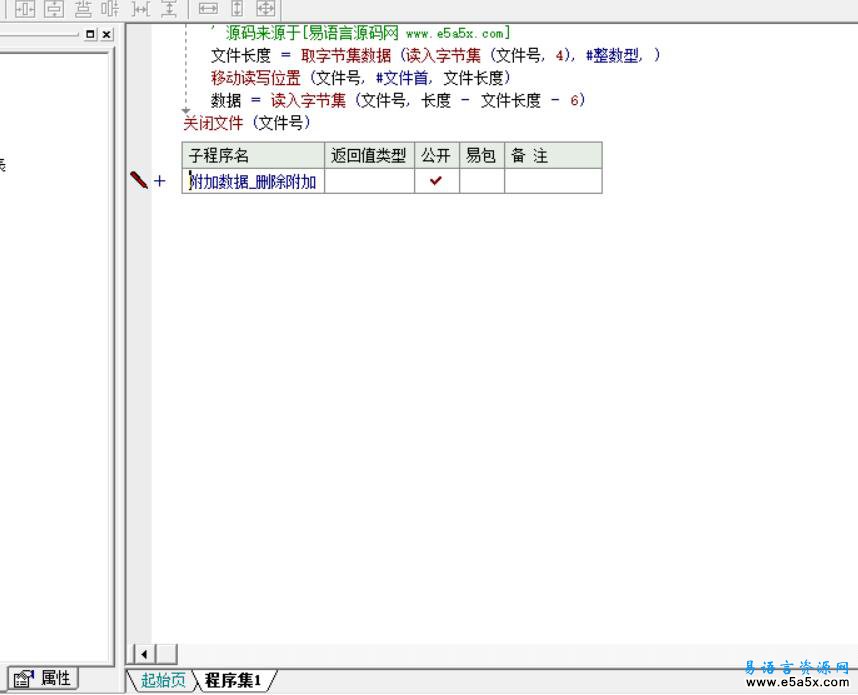
Task: Click the center vertically in window icon
Action: point(54,9)
